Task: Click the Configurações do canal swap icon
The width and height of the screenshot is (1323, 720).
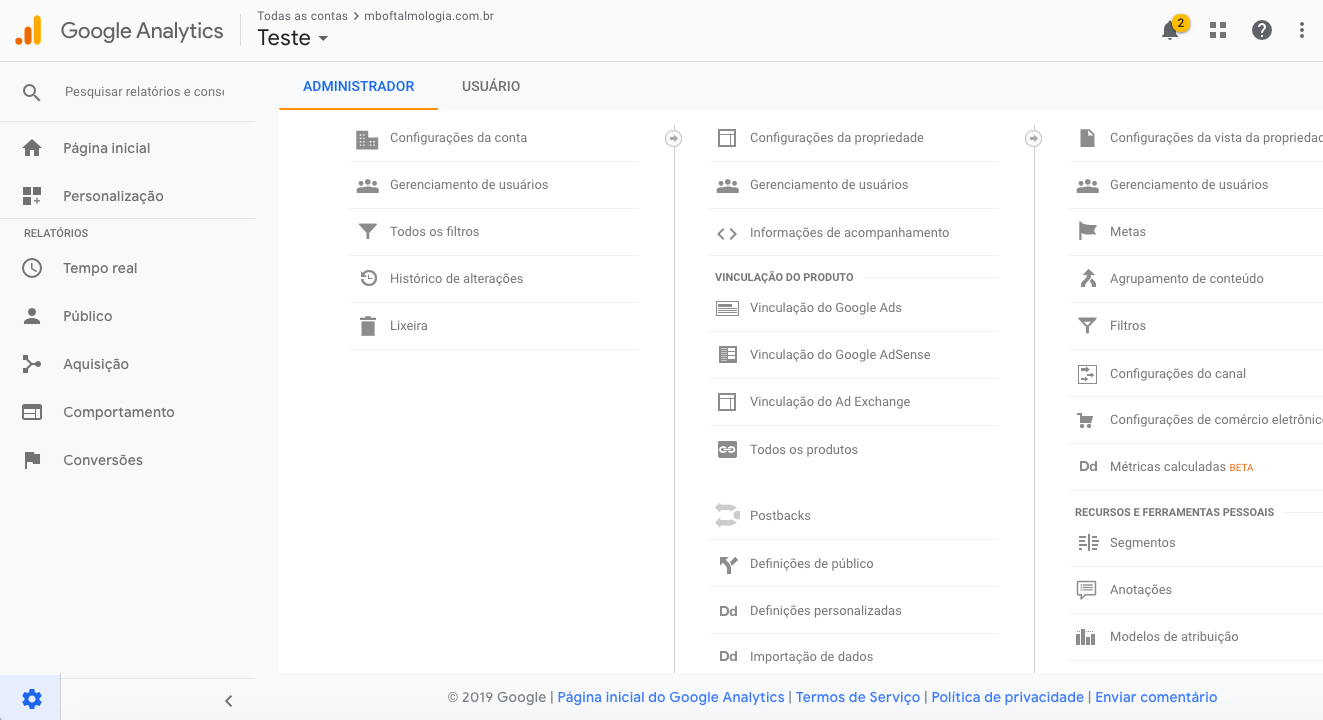Action: click(1087, 374)
